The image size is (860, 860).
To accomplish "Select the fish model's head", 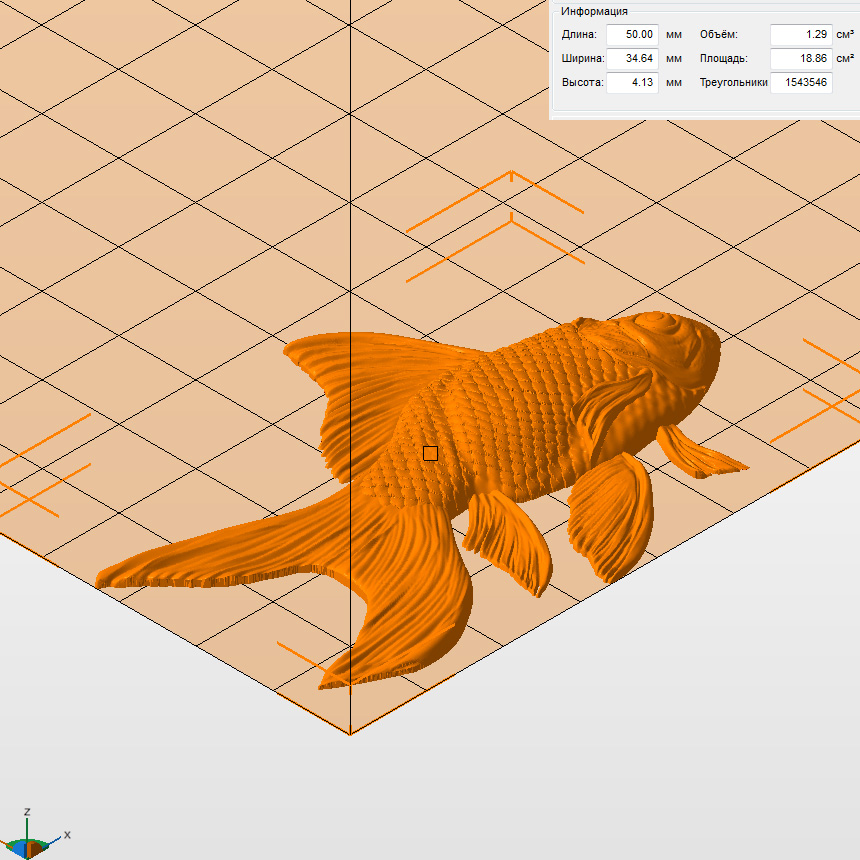I will [675, 350].
